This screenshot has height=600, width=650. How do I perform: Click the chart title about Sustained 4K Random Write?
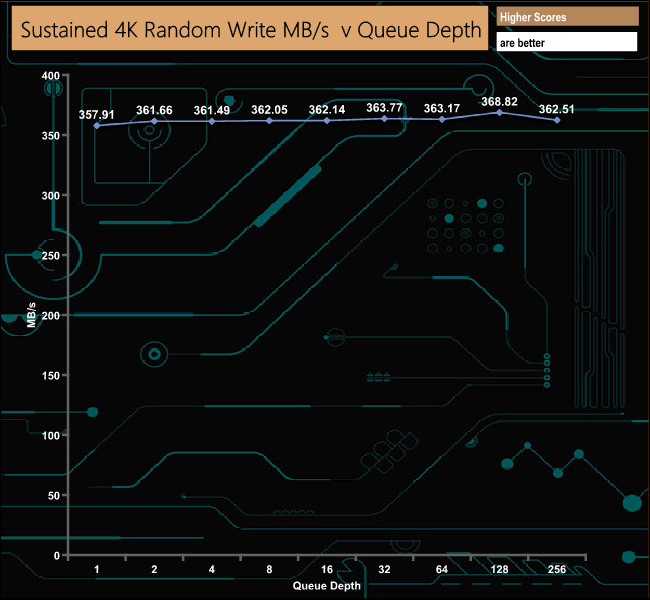[248, 30]
